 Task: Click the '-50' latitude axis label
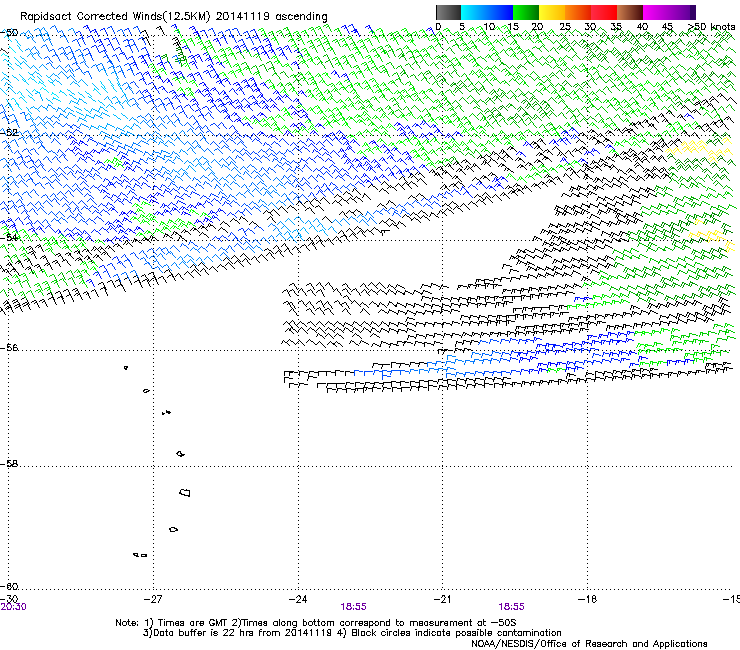click(x=9, y=33)
